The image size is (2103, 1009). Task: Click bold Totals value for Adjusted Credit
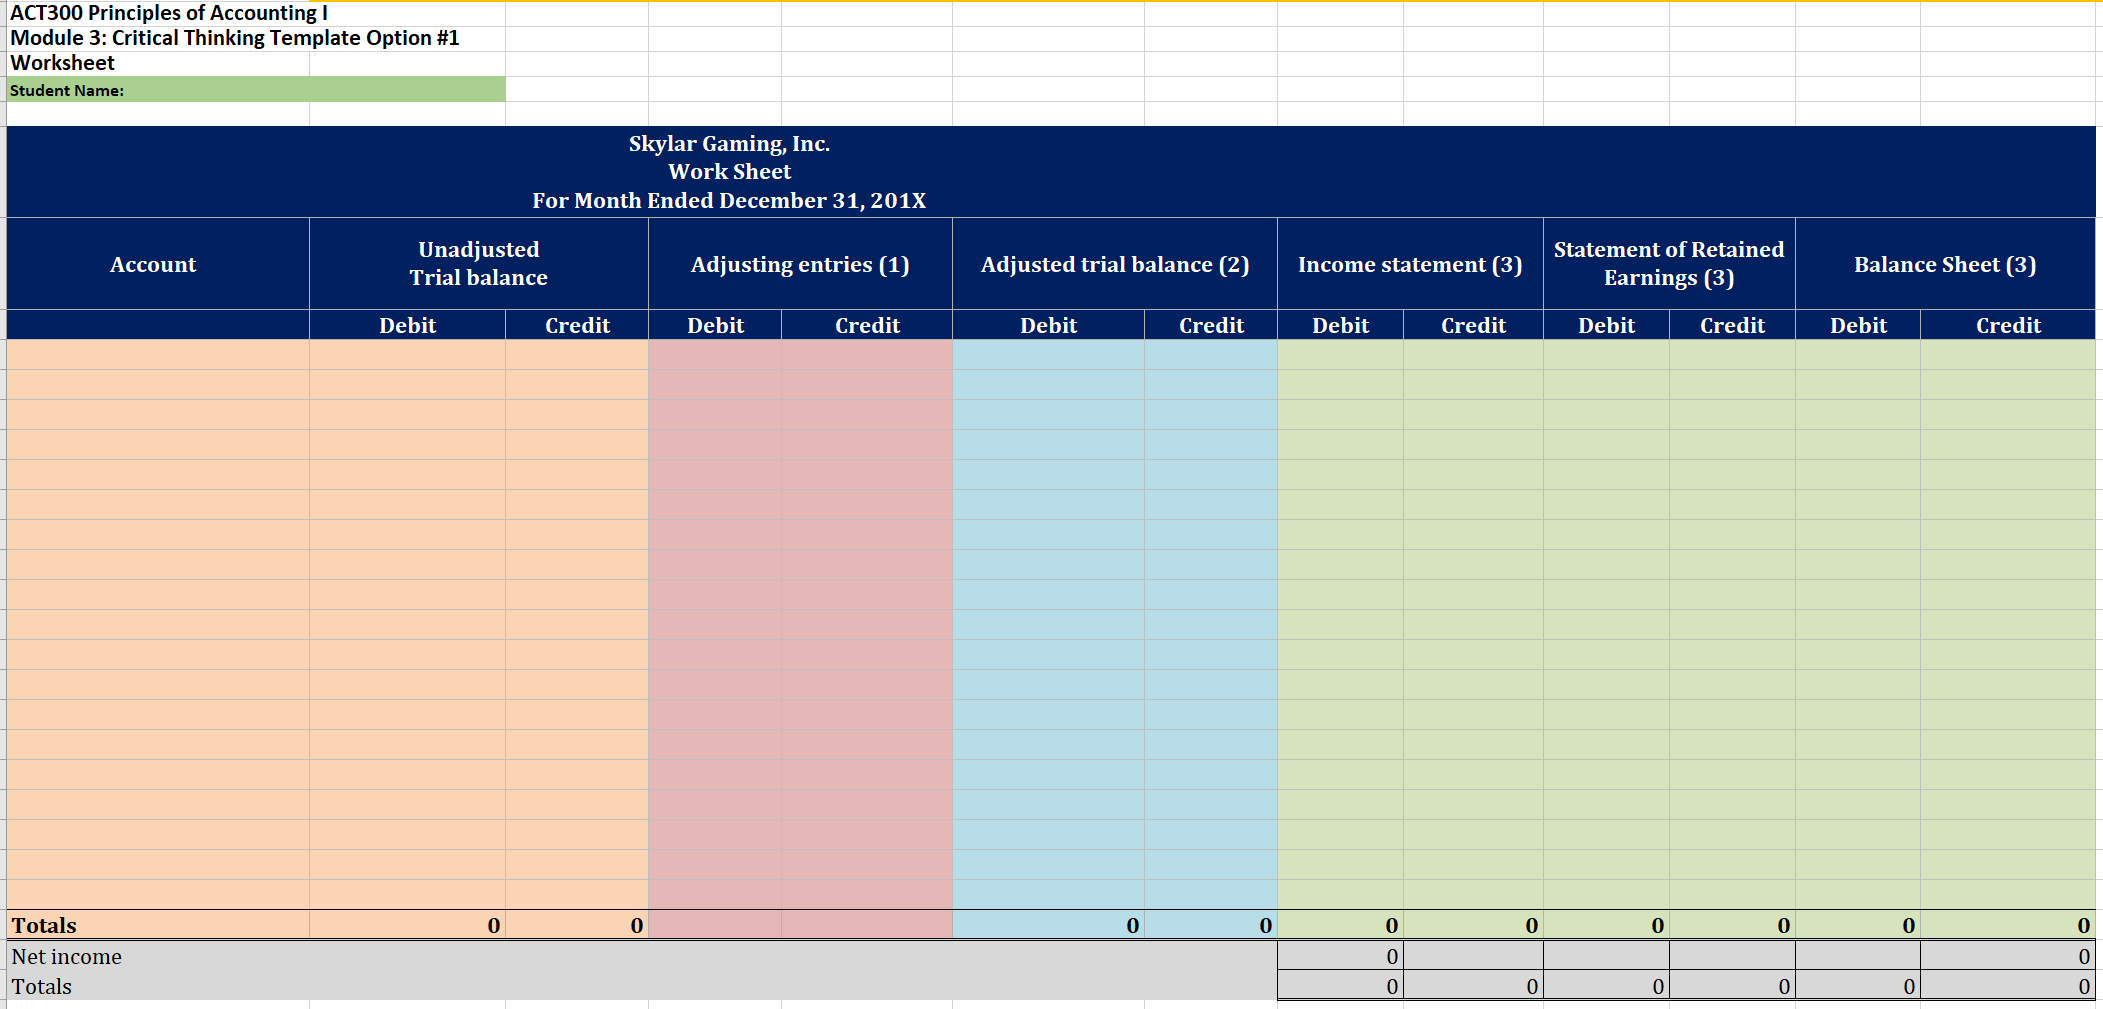(1211, 925)
